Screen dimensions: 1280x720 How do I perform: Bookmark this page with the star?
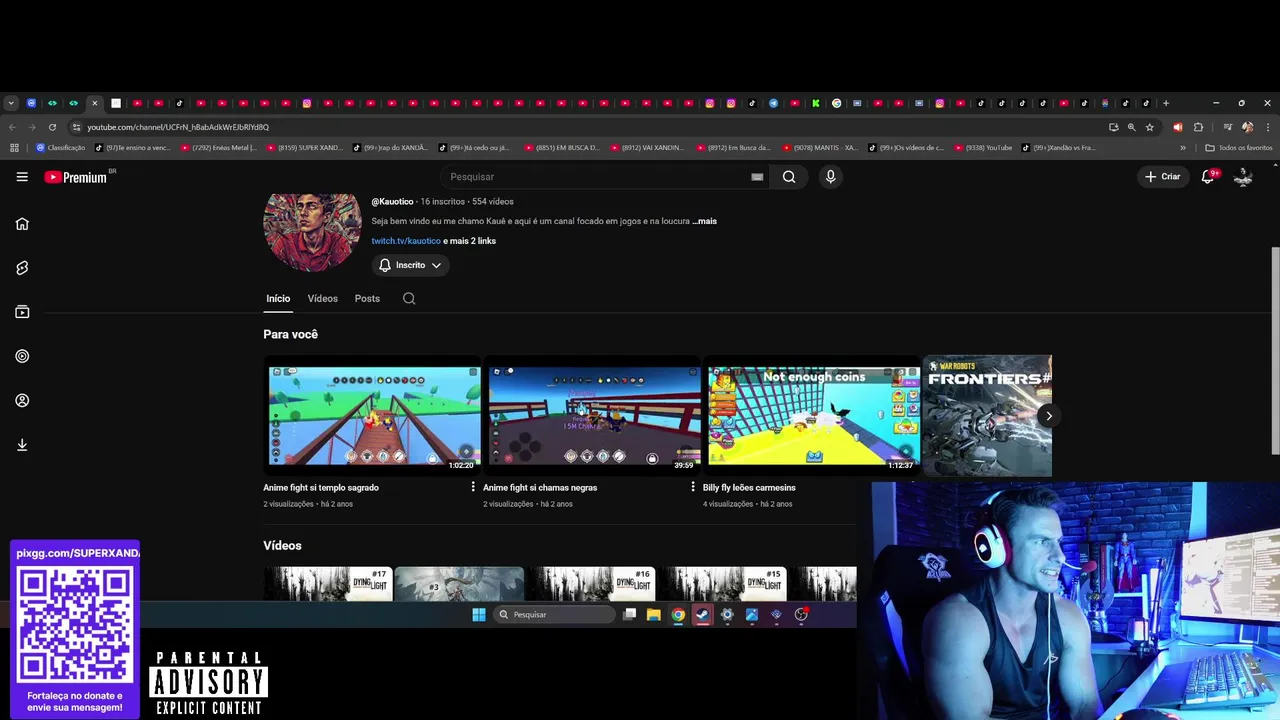click(x=1150, y=127)
